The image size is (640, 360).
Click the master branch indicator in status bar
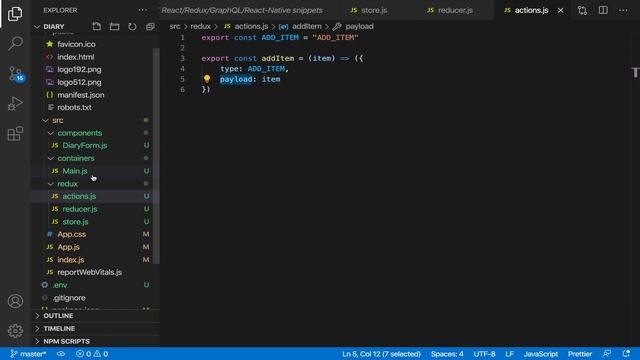pyautogui.click(x=28, y=354)
